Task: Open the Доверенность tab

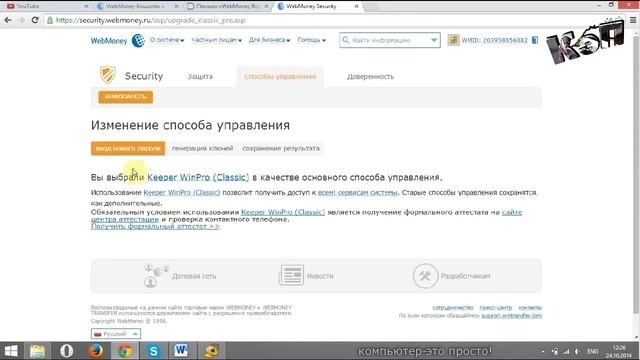Action: click(370, 76)
